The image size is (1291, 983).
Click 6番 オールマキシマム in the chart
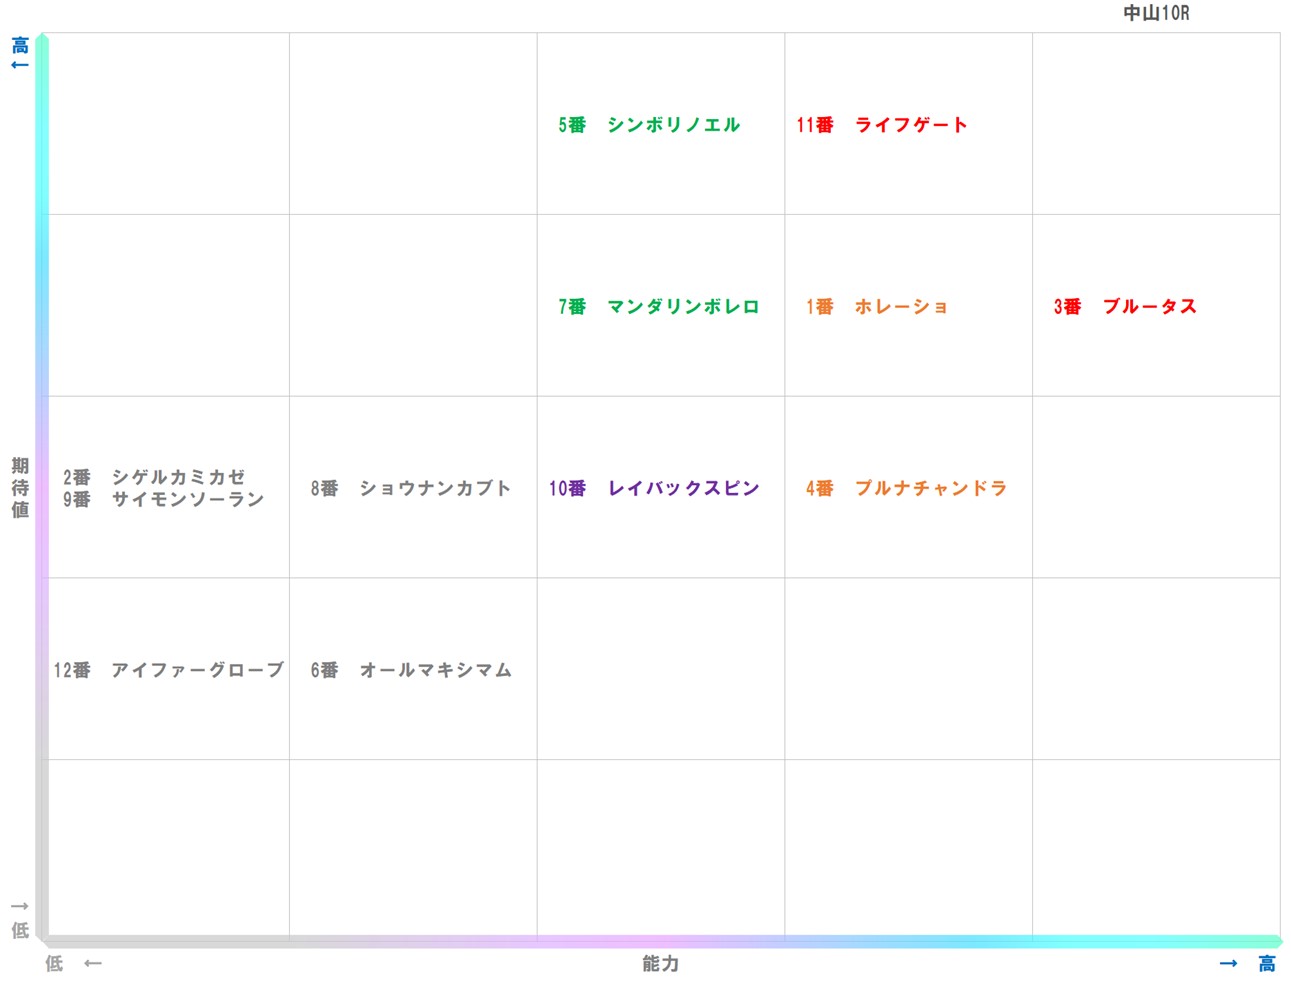pyautogui.click(x=411, y=670)
